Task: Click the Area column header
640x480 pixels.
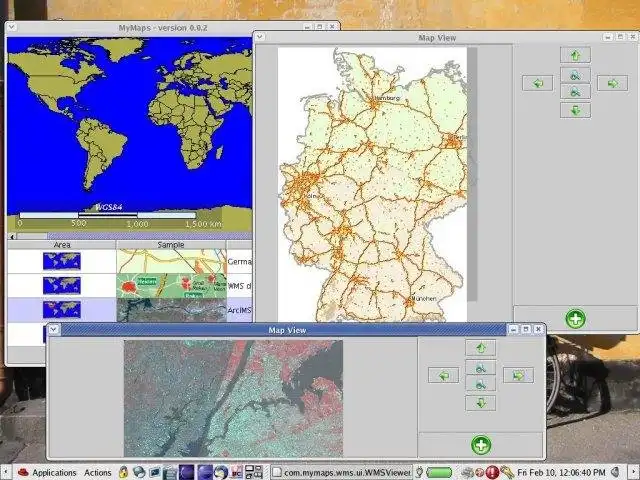Action: [62, 244]
